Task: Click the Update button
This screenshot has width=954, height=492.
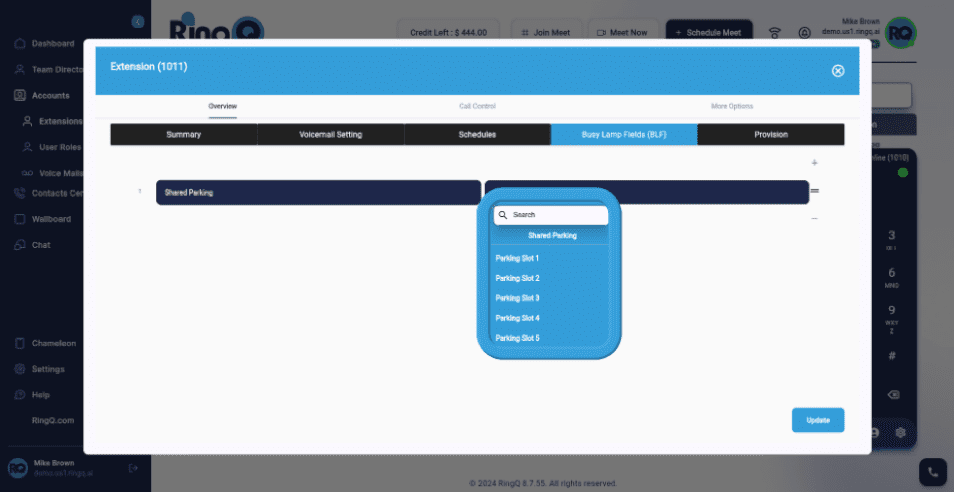Action: pos(818,420)
